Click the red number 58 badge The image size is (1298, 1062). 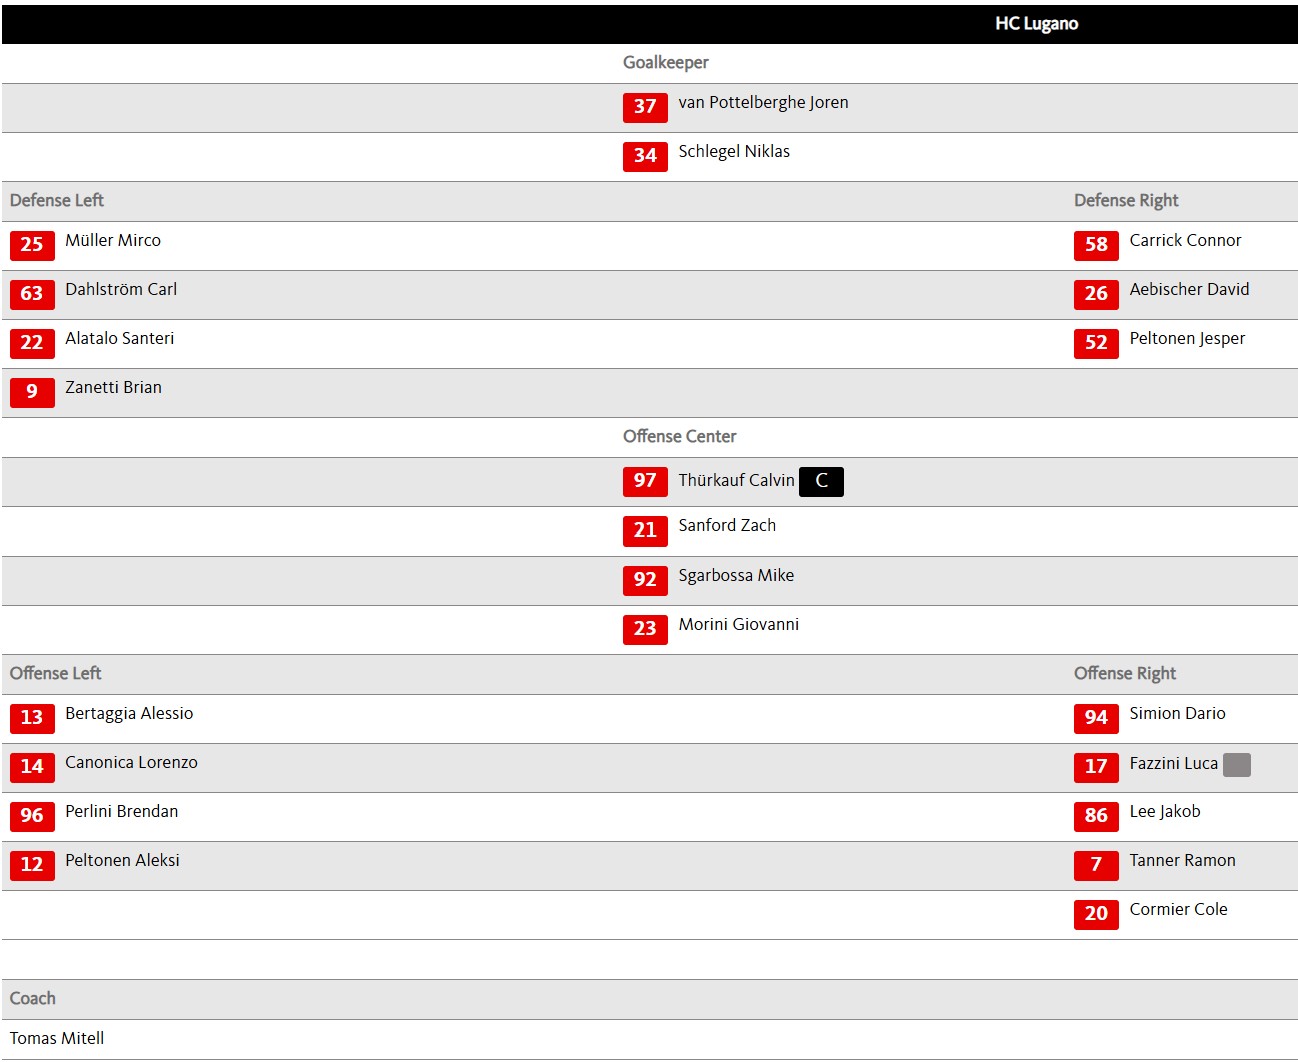tap(1096, 245)
